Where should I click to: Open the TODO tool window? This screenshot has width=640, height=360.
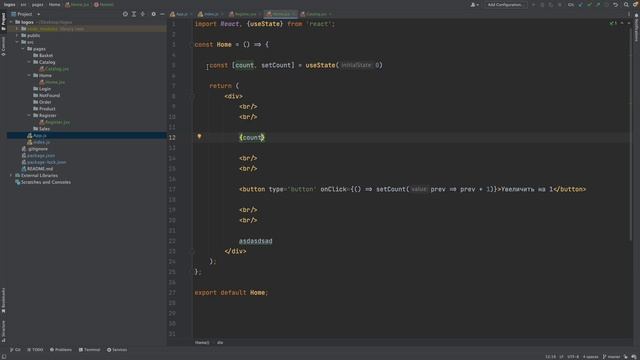(35, 350)
